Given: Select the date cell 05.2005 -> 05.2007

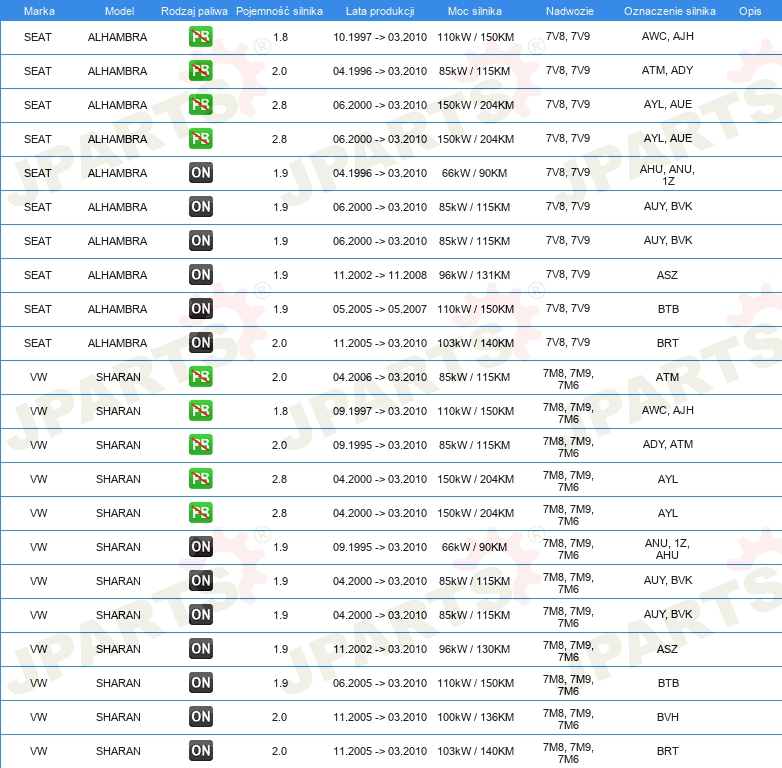Looking at the screenshot, I should 380,309.
